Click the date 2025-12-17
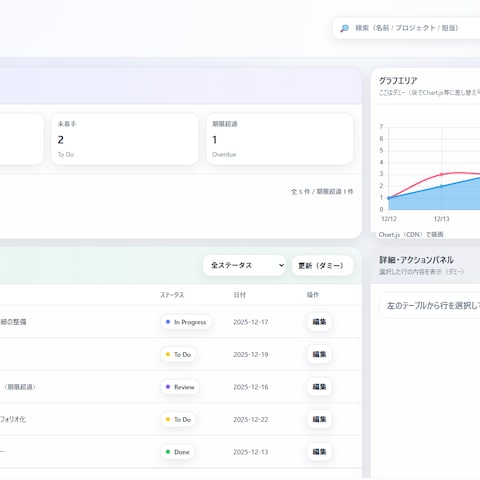The width and height of the screenshot is (480, 480). pyautogui.click(x=251, y=322)
